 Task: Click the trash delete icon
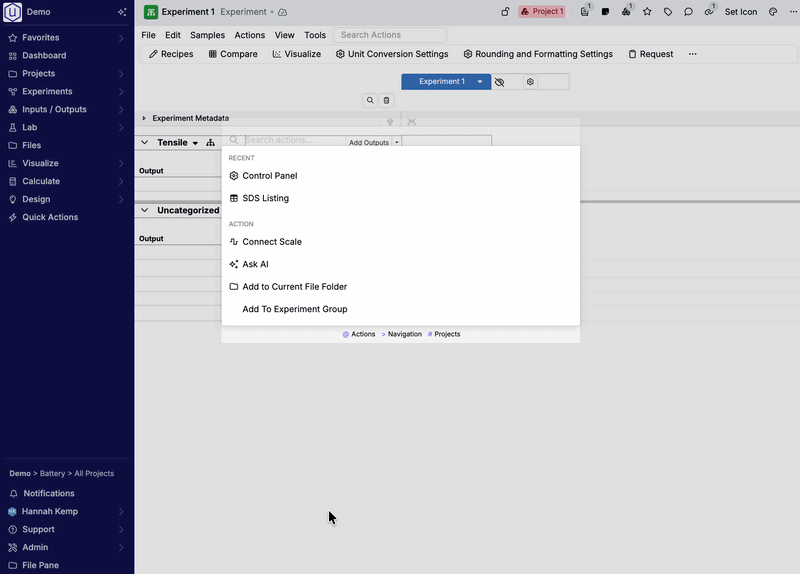387,100
